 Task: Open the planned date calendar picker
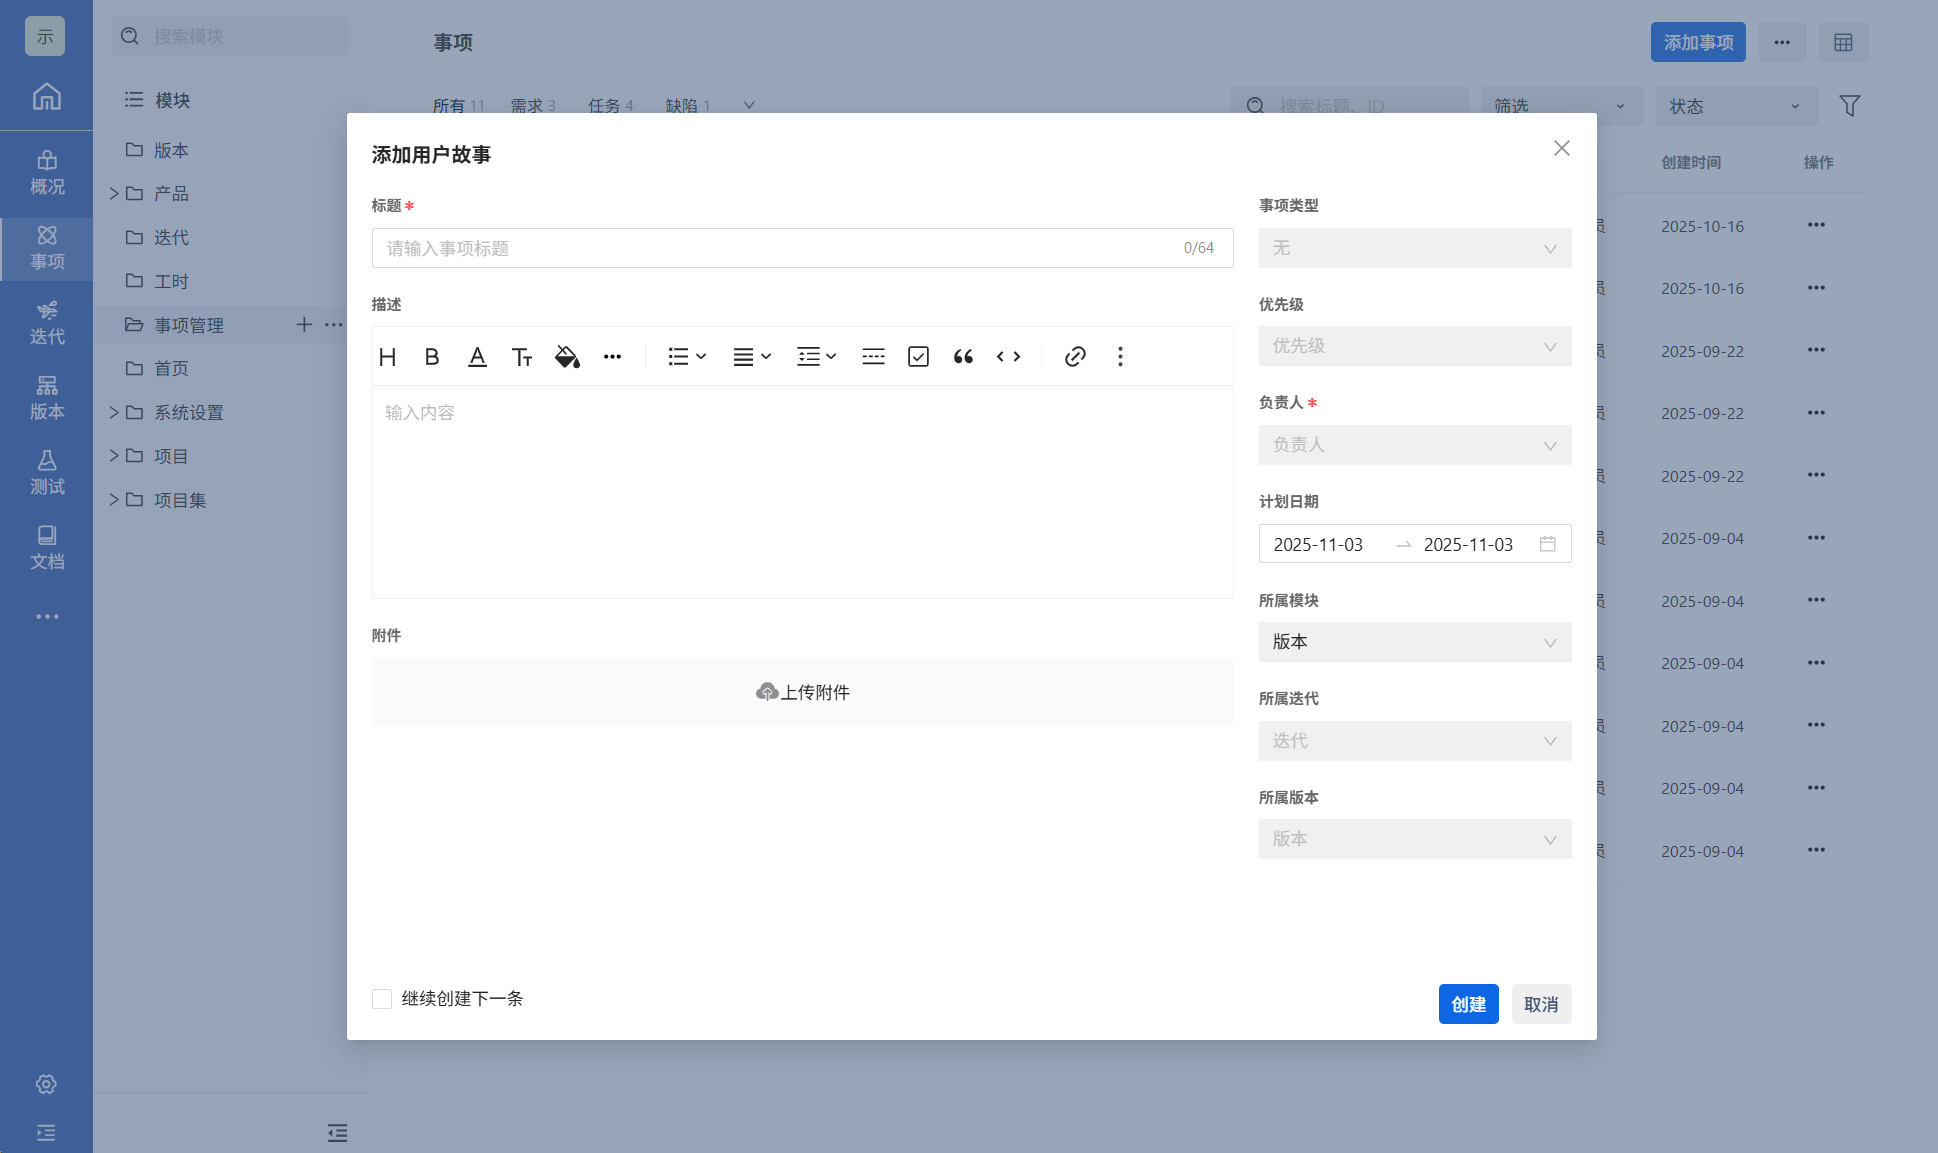tap(1547, 544)
